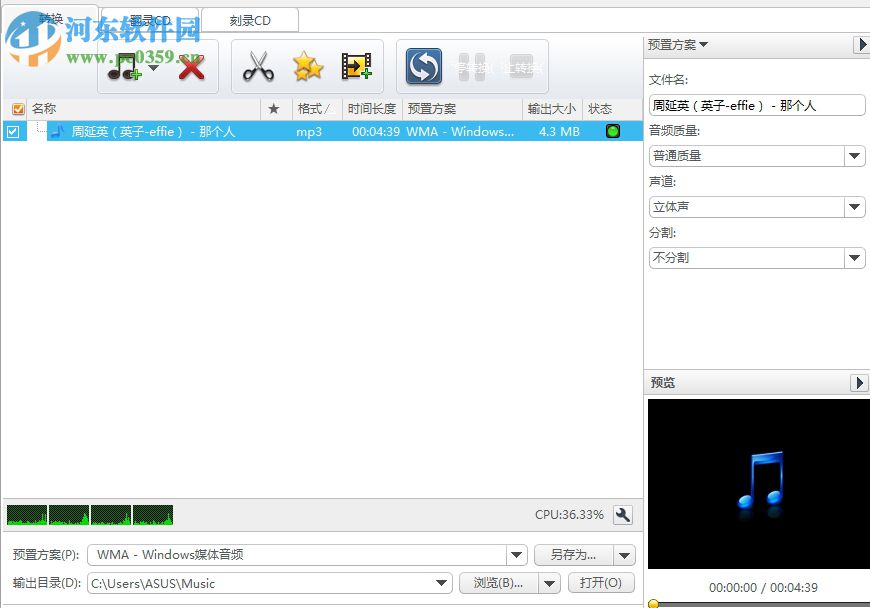Screen dimensions: 870x608
Task: Click the video export toolbar icon
Action: (x=356, y=67)
